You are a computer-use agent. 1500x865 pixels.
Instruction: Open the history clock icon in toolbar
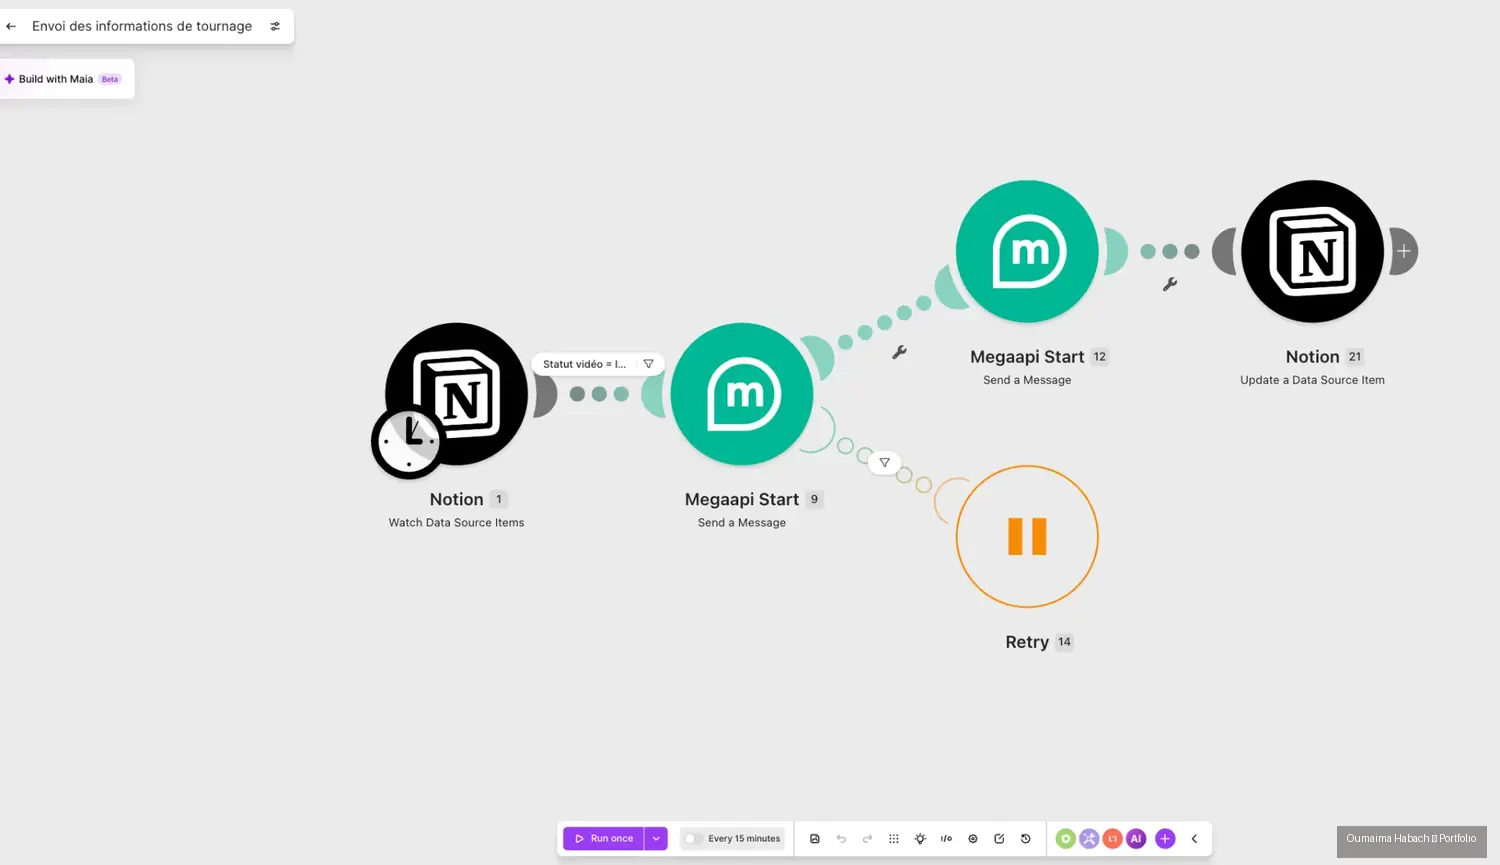click(1025, 839)
